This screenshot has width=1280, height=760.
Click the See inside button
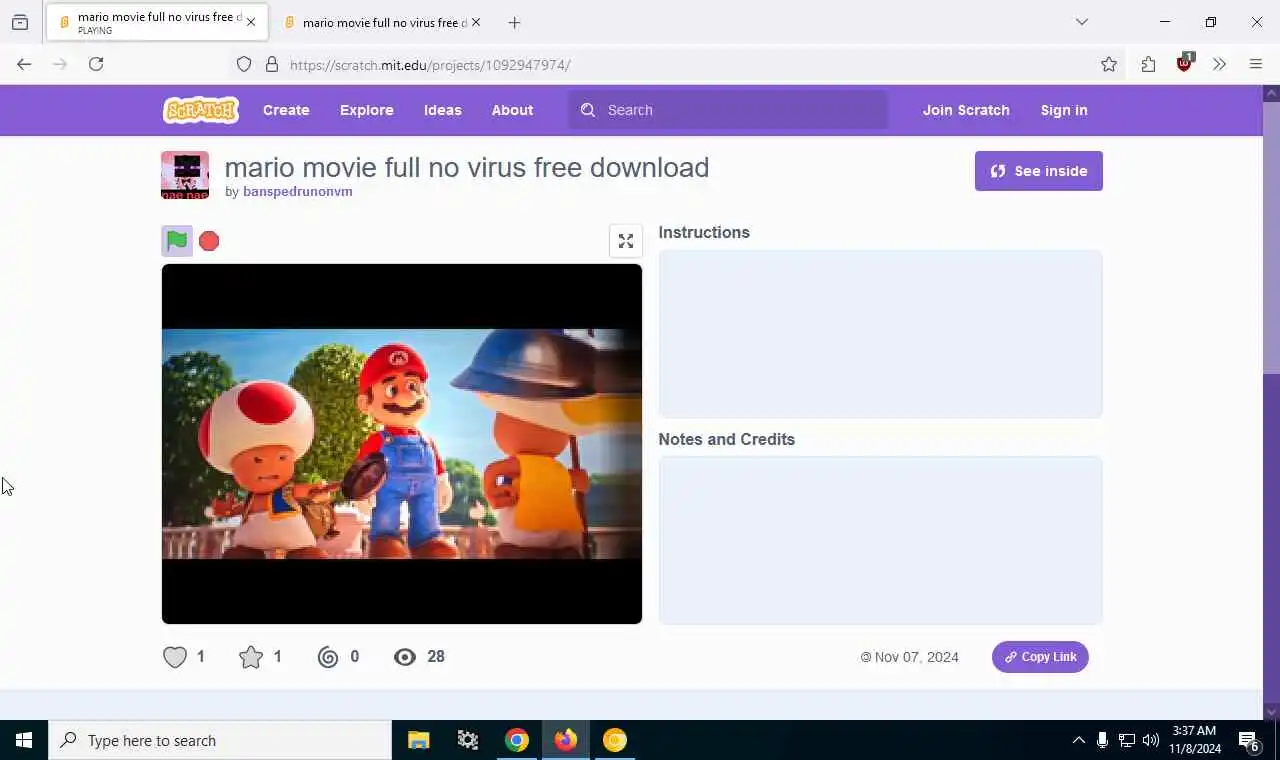tap(1039, 171)
